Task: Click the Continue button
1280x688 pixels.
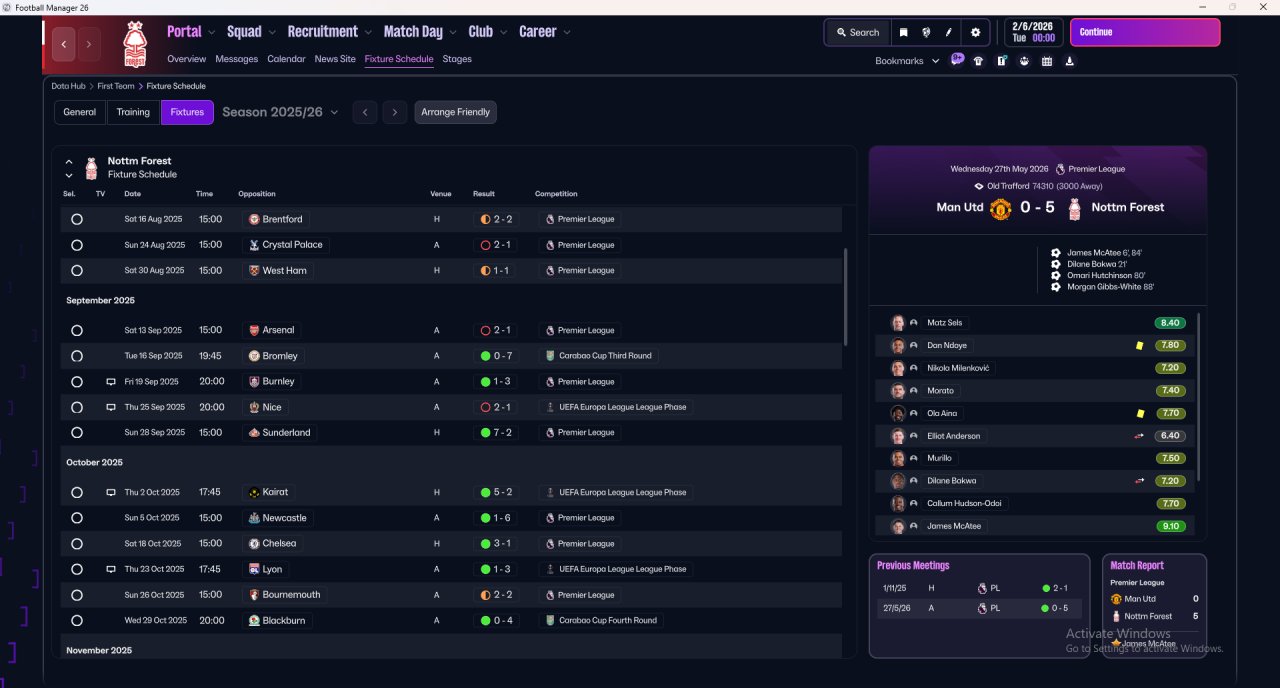Action: coord(1145,32)
